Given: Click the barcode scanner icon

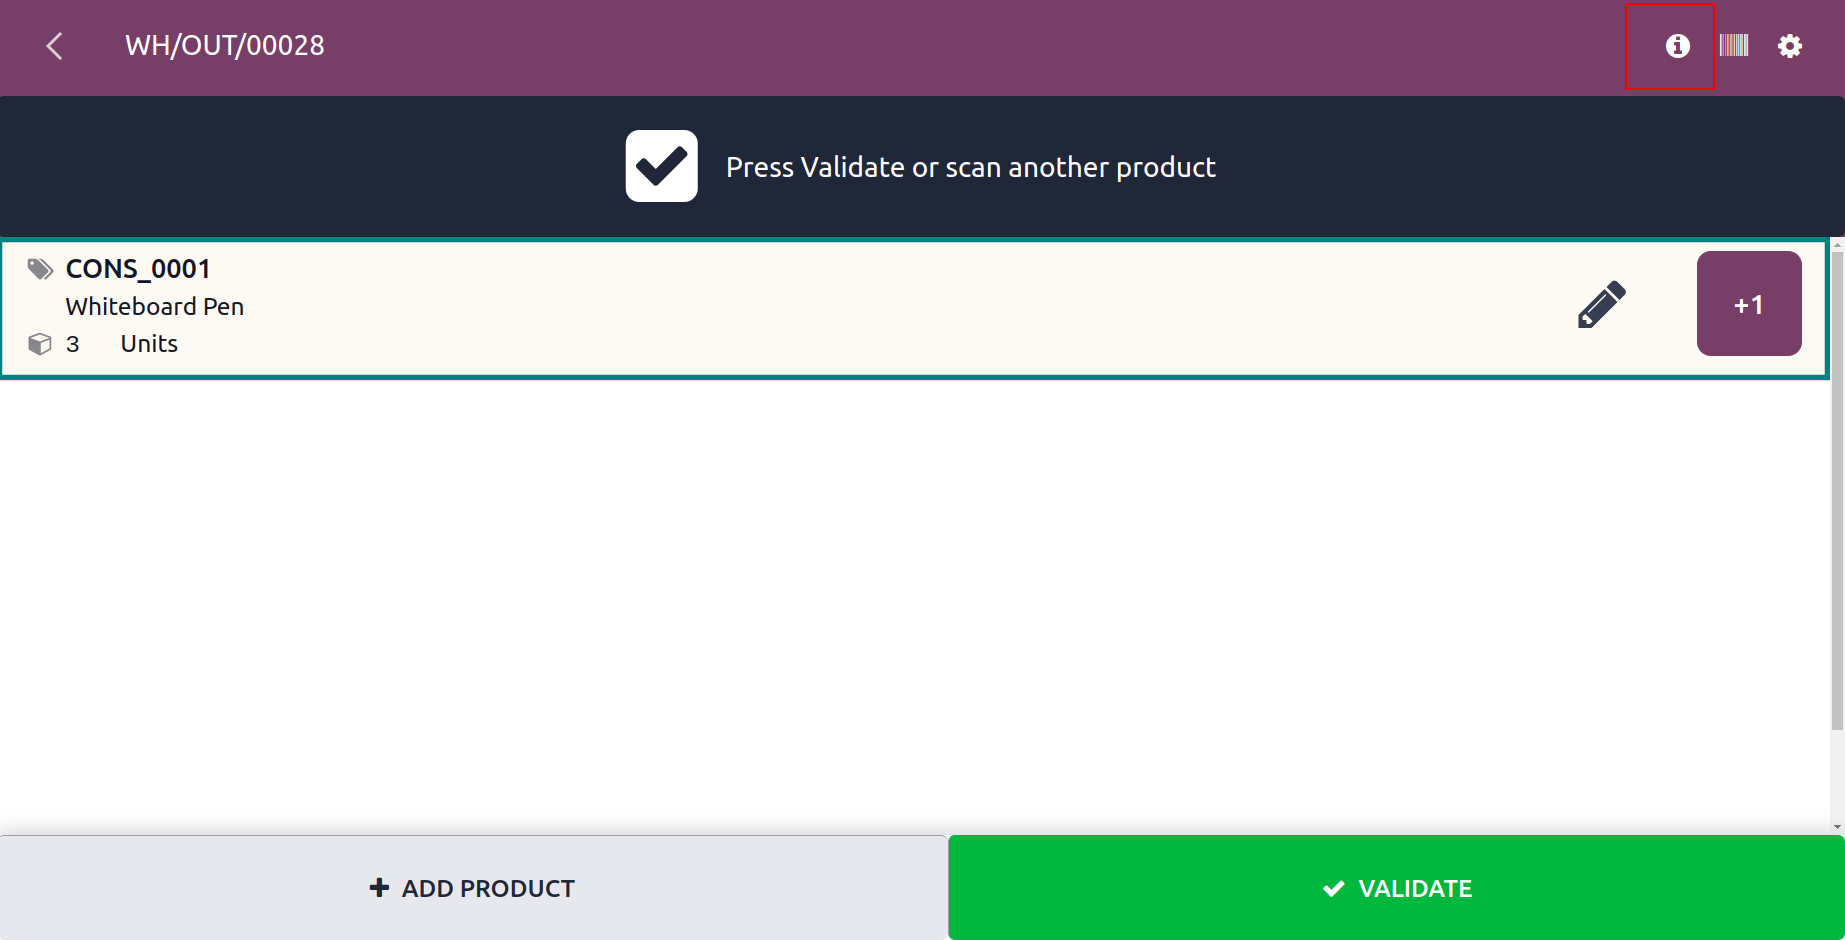Looking at the screenshot, I should click(1734, 45).
